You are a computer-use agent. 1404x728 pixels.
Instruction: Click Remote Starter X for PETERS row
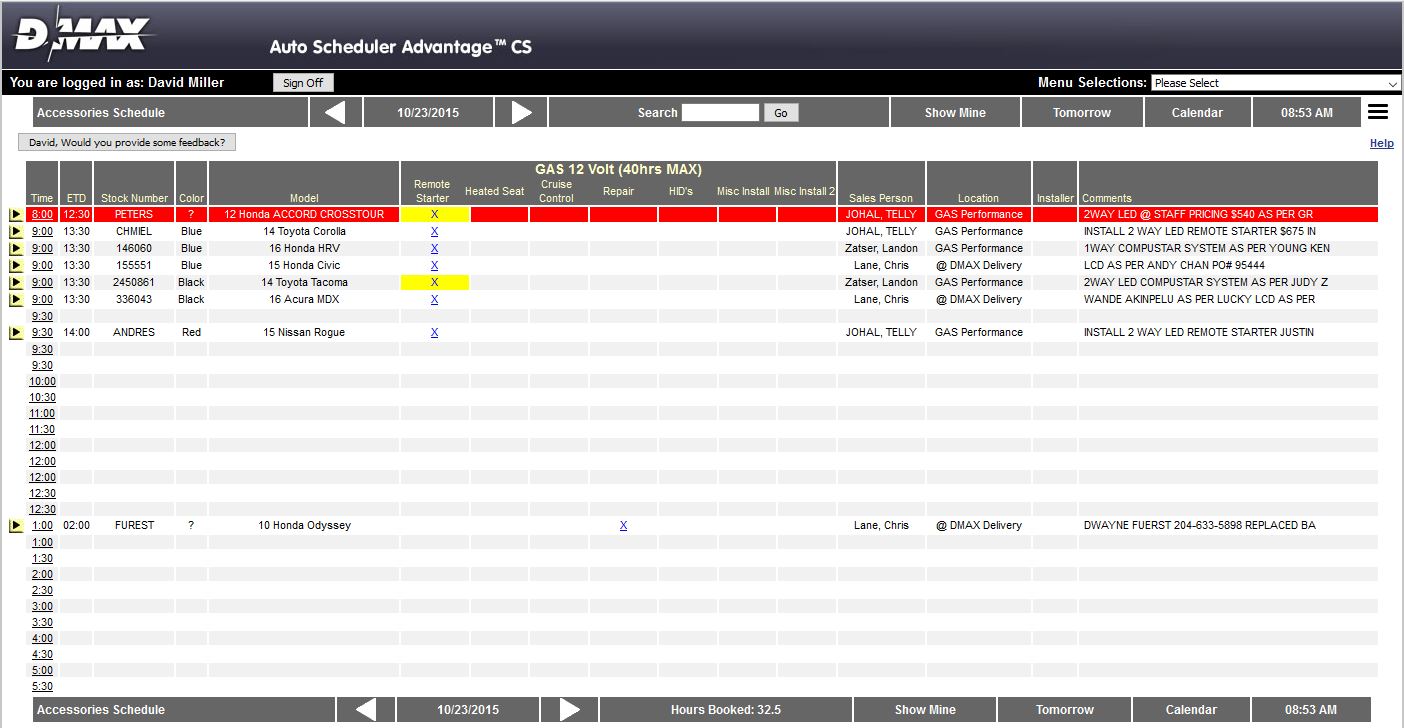pyautogui.click(x=434, y=214)
